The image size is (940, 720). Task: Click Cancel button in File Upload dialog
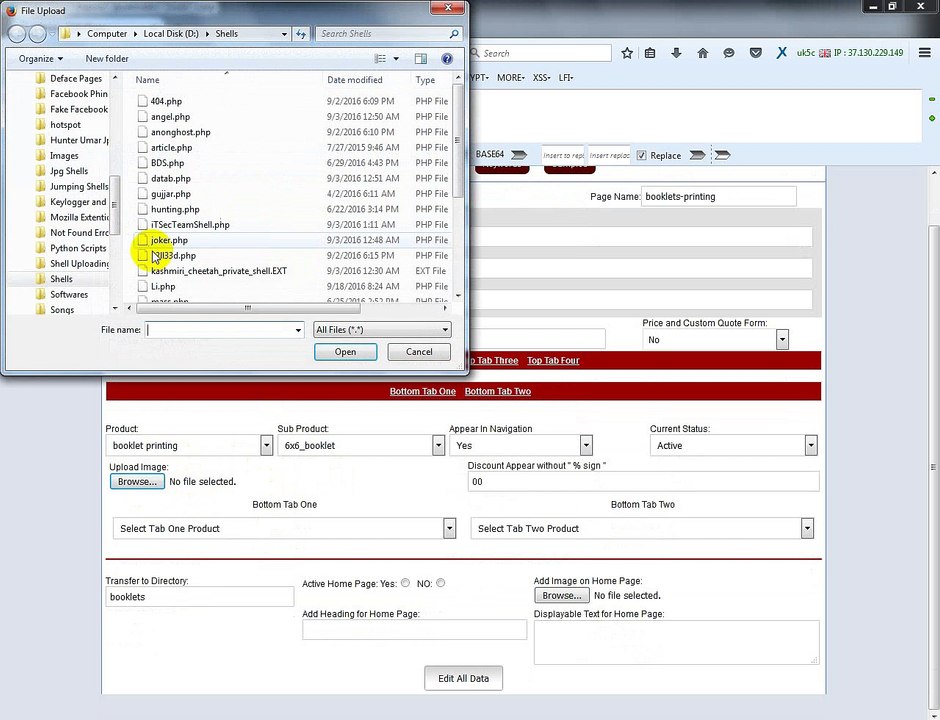point(419,352)
